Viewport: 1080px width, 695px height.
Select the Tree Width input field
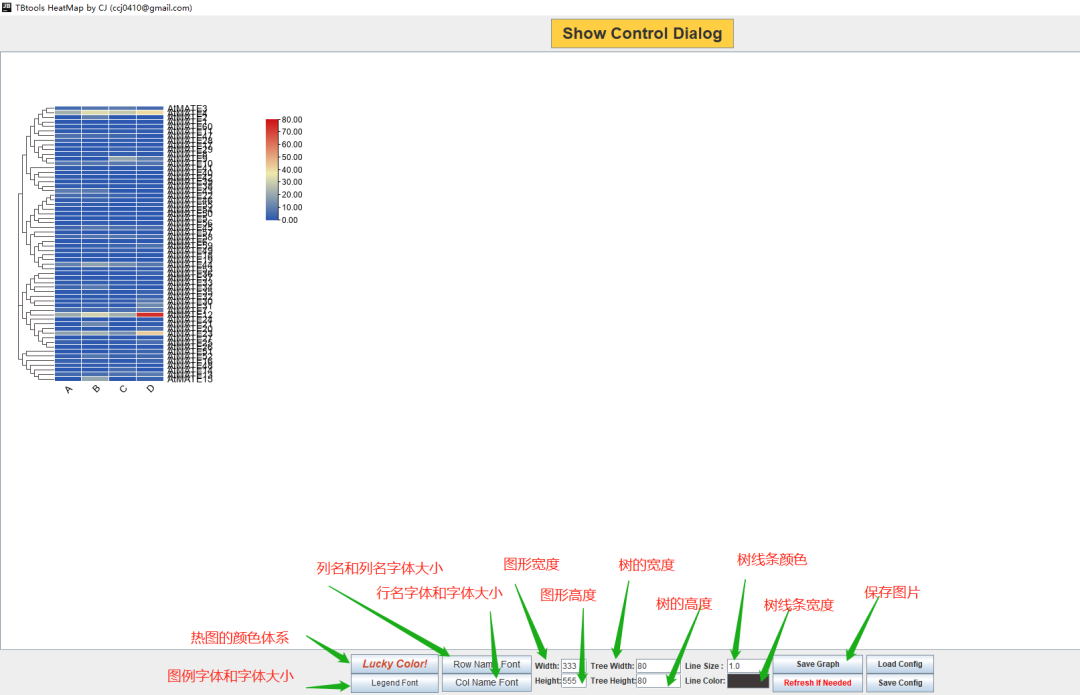658,666
